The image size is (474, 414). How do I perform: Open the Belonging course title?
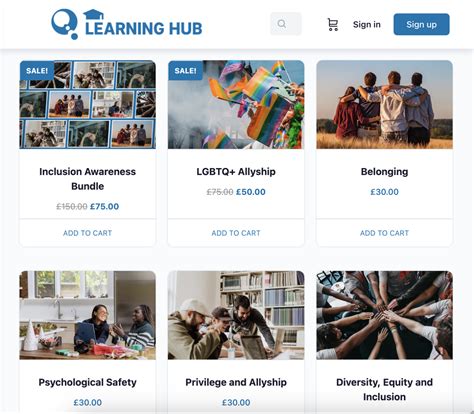[384, 172]
